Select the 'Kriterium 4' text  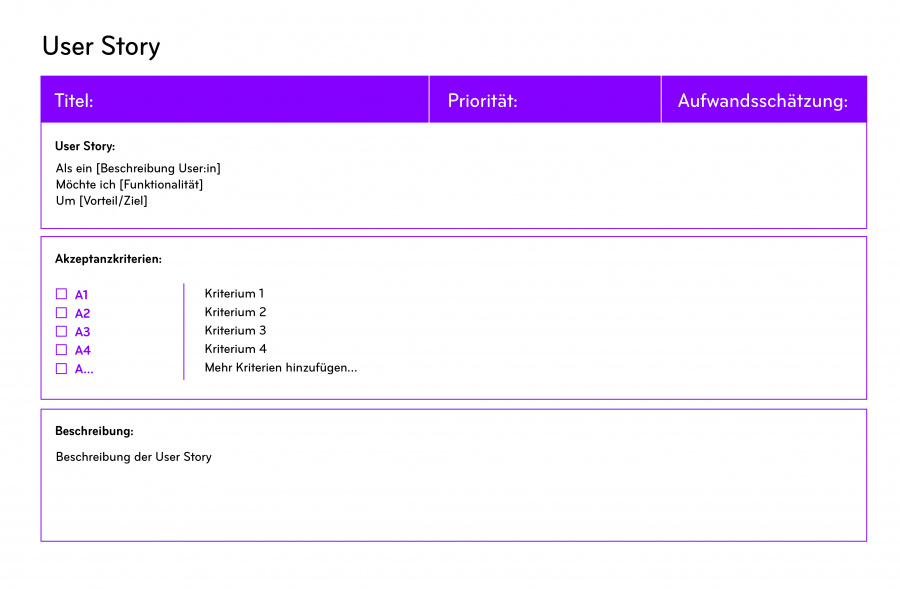pyautogui.click(x=235, y=349)
